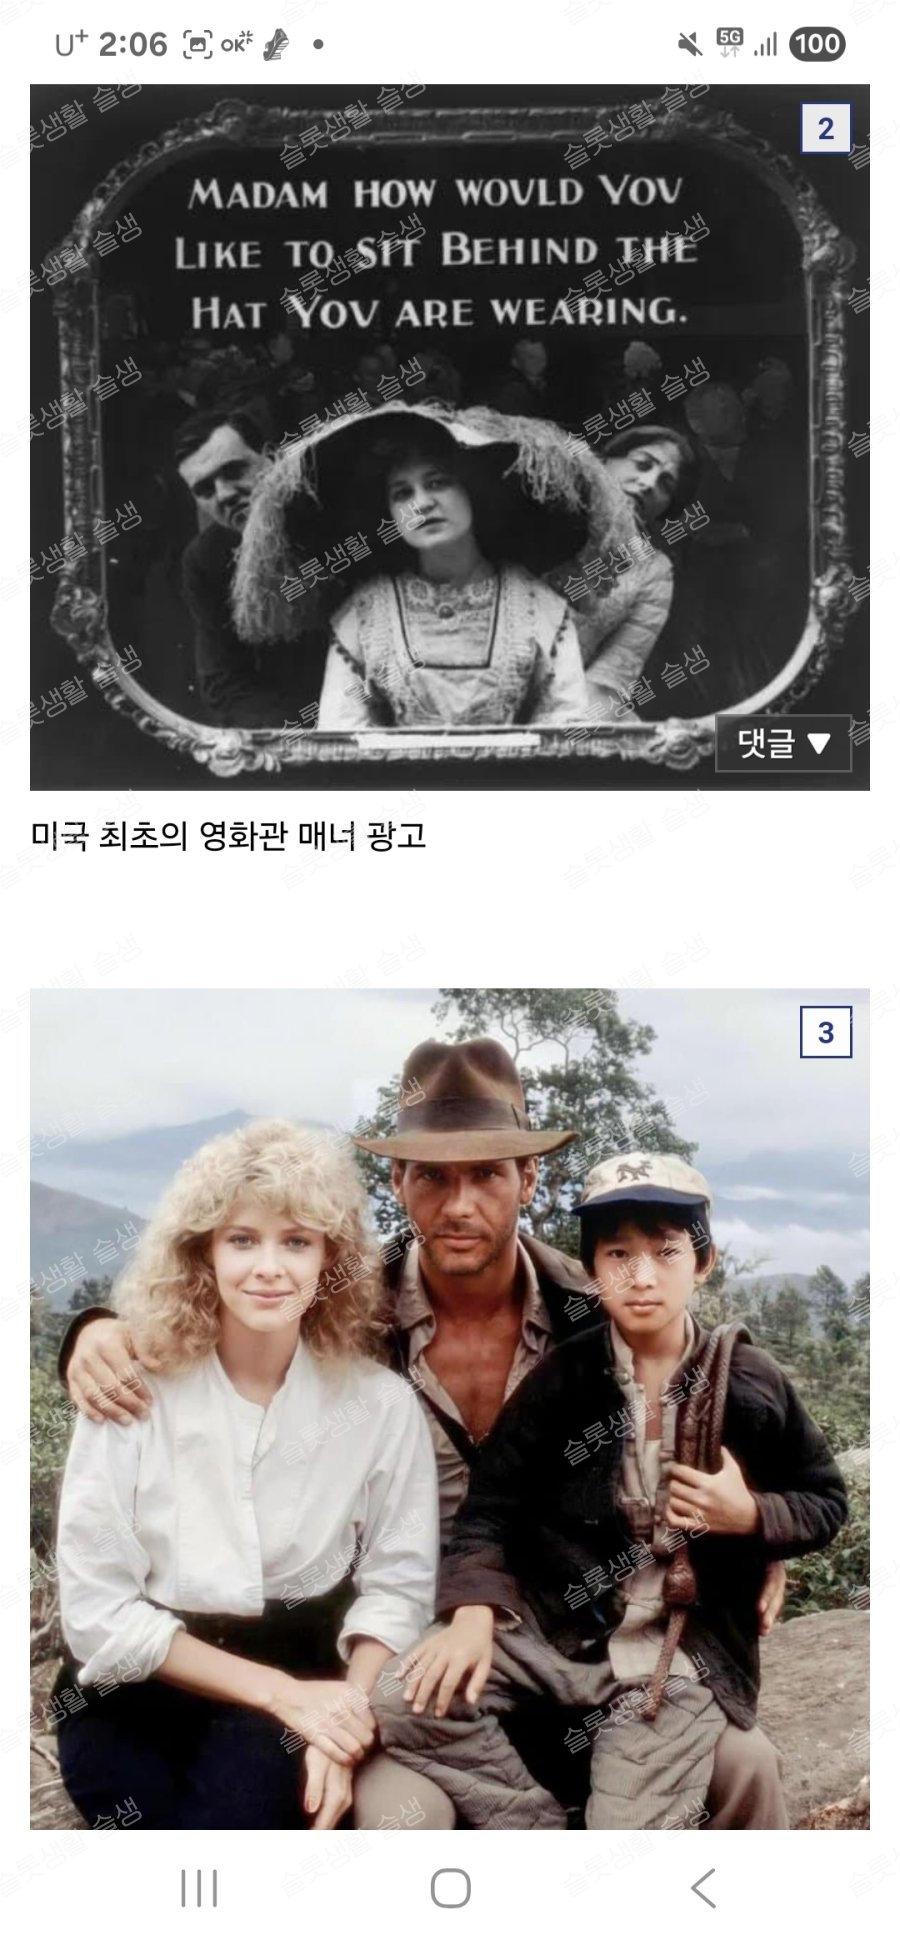This screenshot has height=1950, width=900.
Task: Tap the feather notification icon
Action: (276, 44)
